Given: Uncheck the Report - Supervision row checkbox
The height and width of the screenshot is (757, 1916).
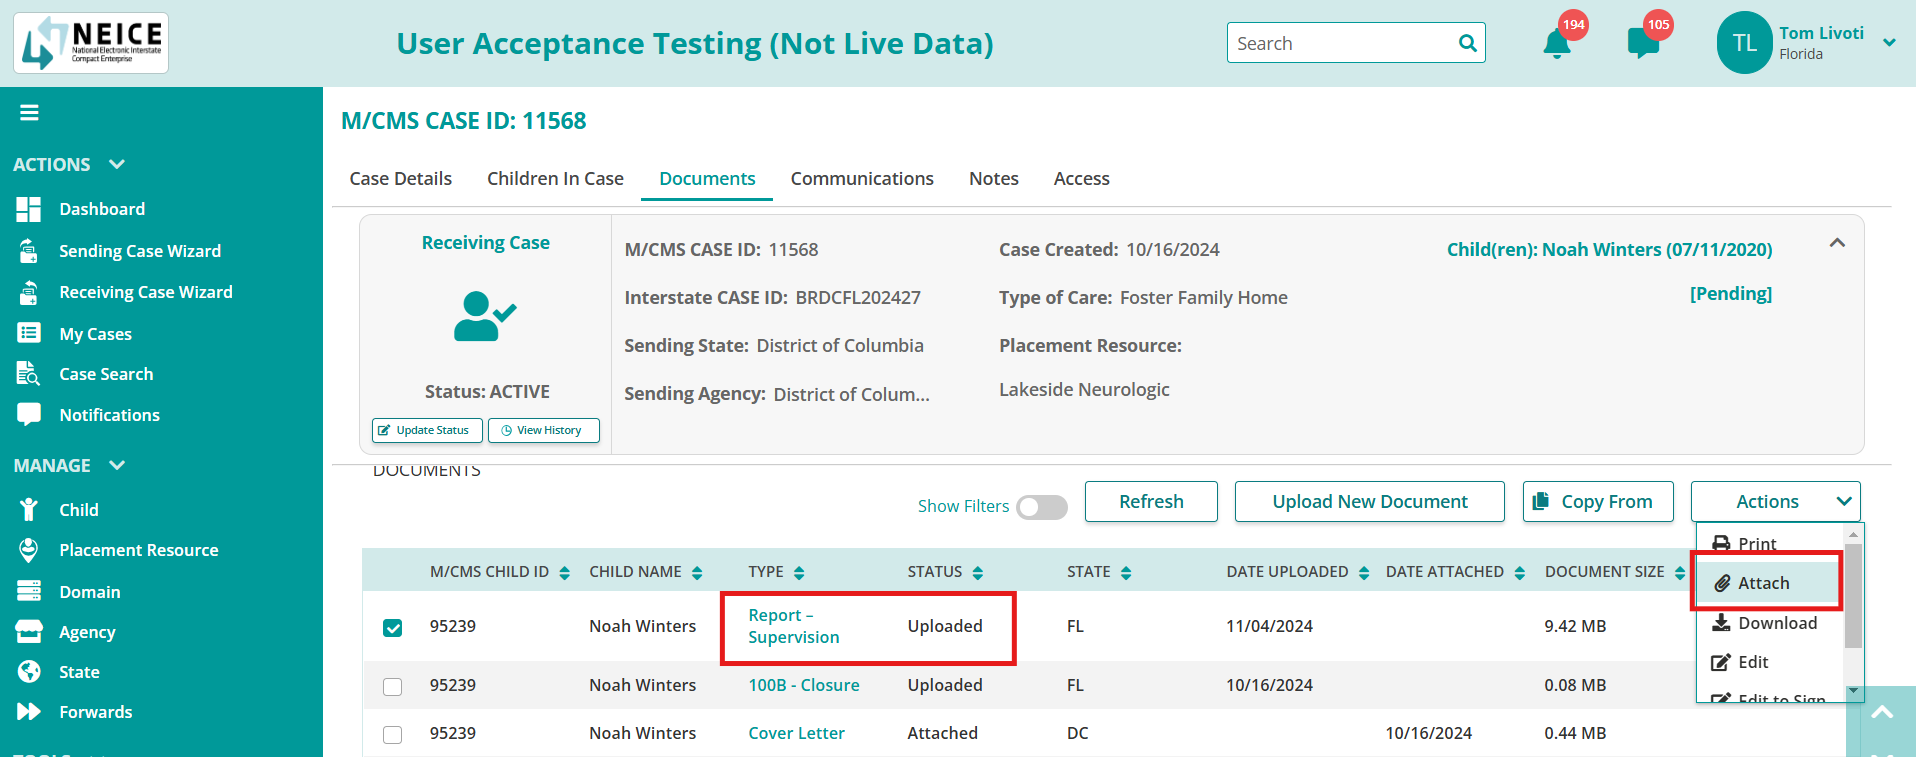Looking at the screenshot, I should (x=393, y=627).
